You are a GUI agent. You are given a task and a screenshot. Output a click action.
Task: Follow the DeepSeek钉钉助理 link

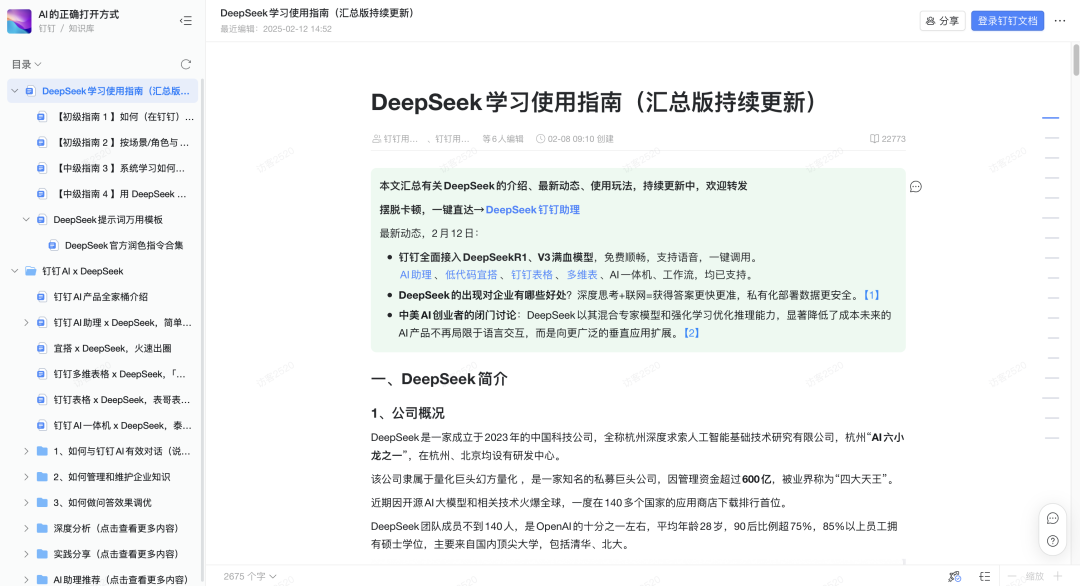coord(532,210)
